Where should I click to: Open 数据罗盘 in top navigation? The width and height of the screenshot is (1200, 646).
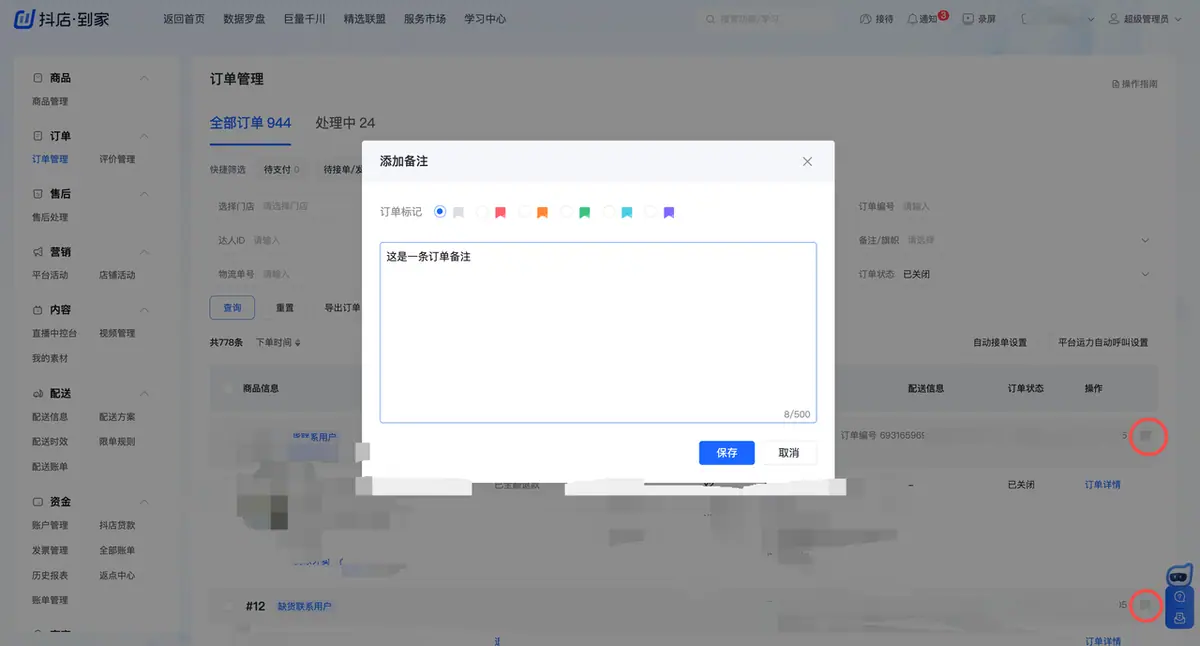click(244, 19)
